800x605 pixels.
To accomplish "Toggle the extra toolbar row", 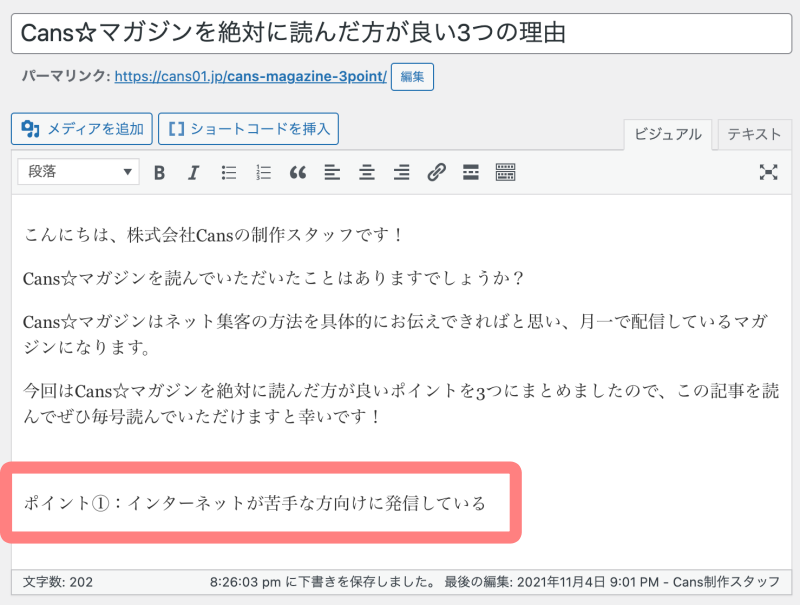I will pyautogui.click(x=505, y=172).
